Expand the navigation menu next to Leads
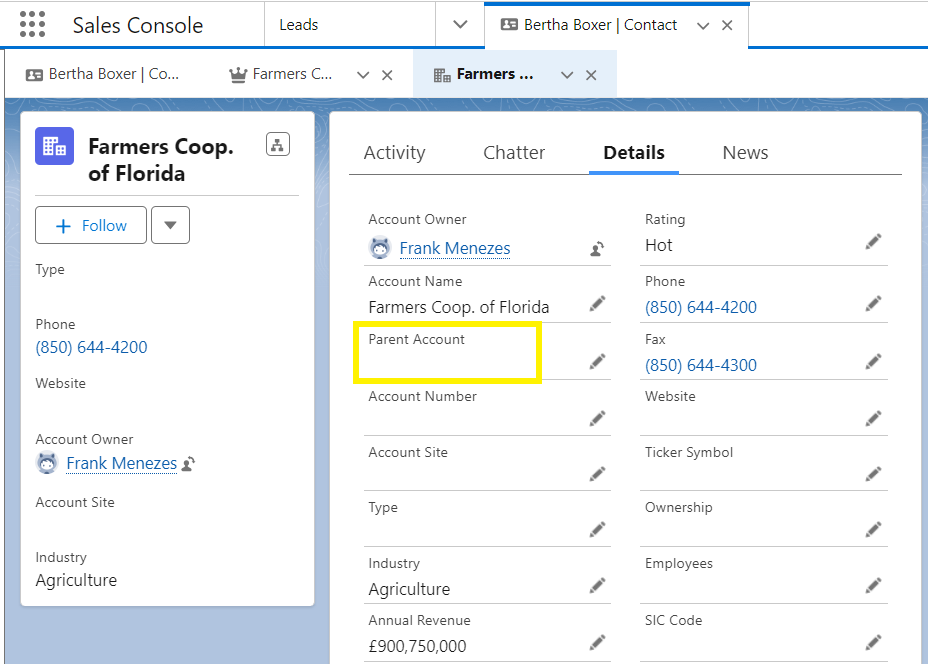The height and width of the screenshot is (664, 928). click(460, 25)
